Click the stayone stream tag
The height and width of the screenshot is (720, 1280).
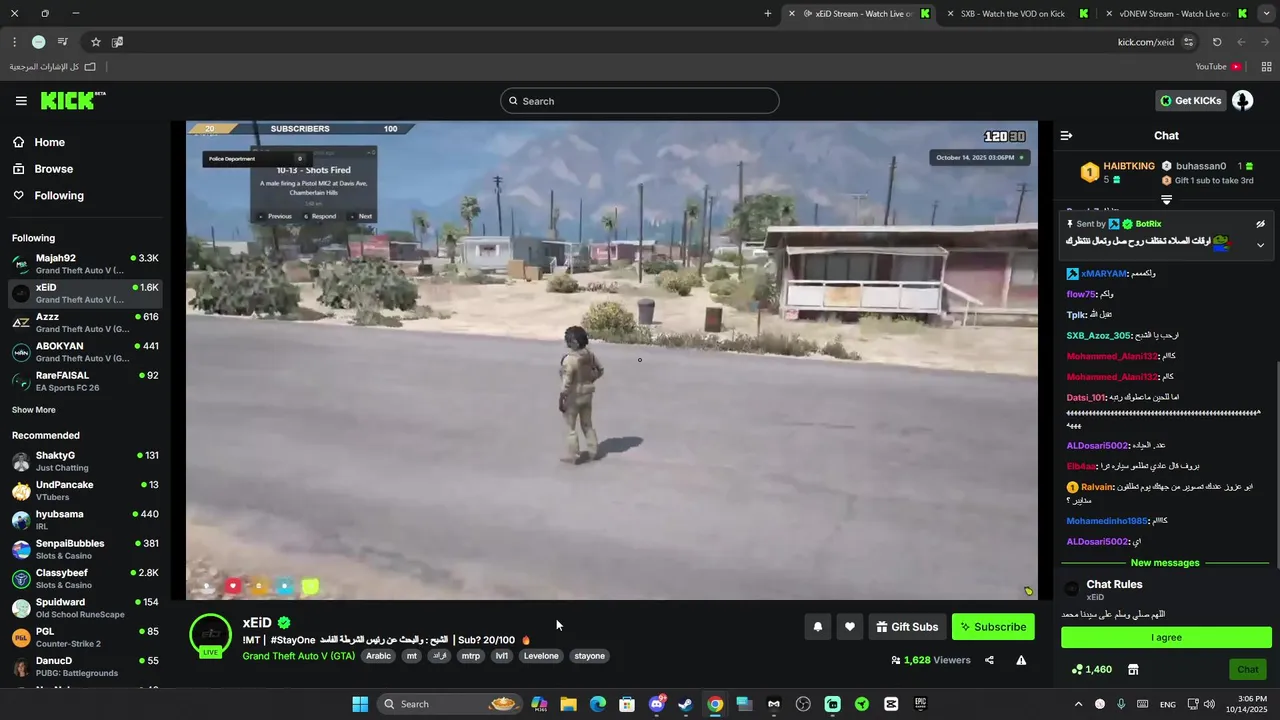pyautogui.click(x=589, y=656)
